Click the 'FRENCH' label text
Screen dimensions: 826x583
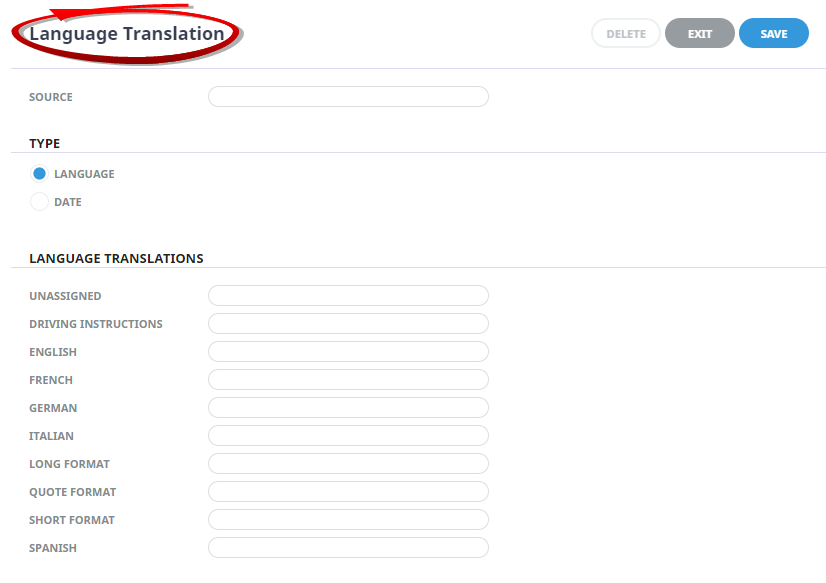coord(51,380)
